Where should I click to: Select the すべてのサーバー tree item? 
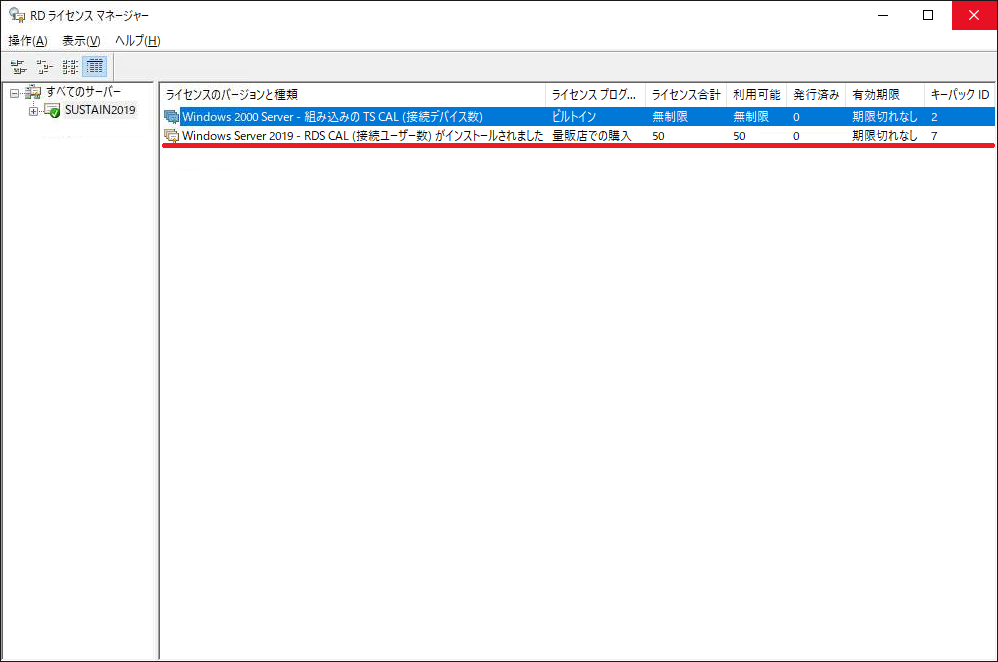point(83,92)
